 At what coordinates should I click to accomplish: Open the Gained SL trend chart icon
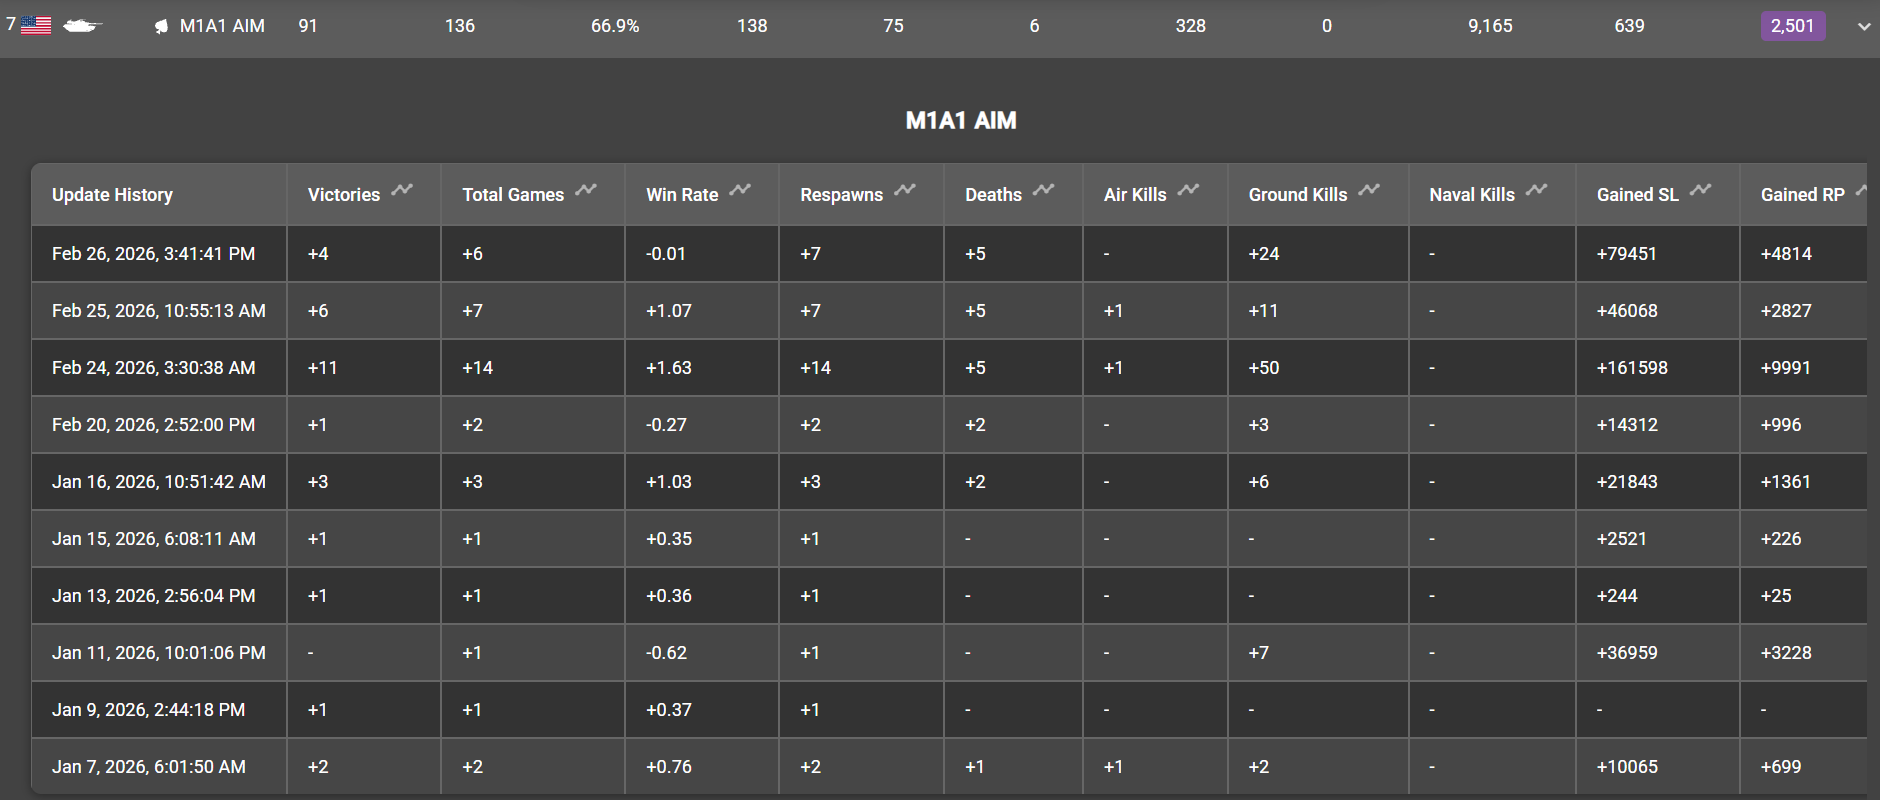[x=1701, y=190]
